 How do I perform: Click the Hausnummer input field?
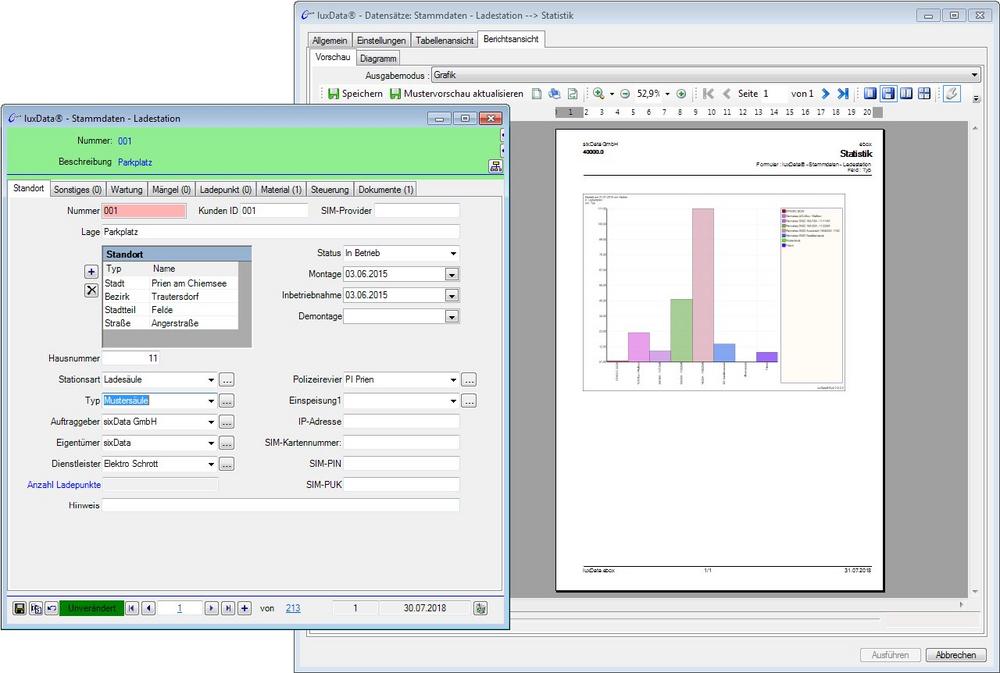(x=130, y=358)
